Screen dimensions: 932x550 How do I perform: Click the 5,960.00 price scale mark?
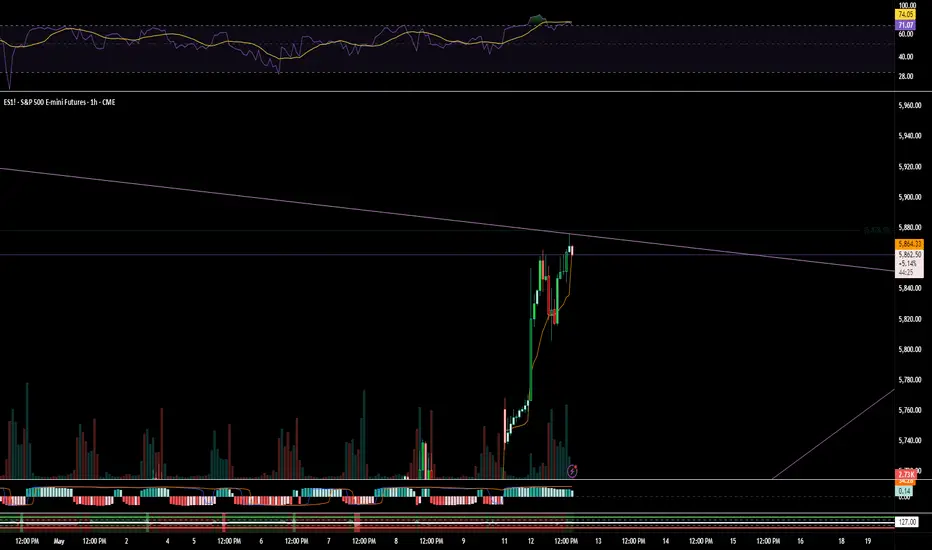click(x=909, y=105)
